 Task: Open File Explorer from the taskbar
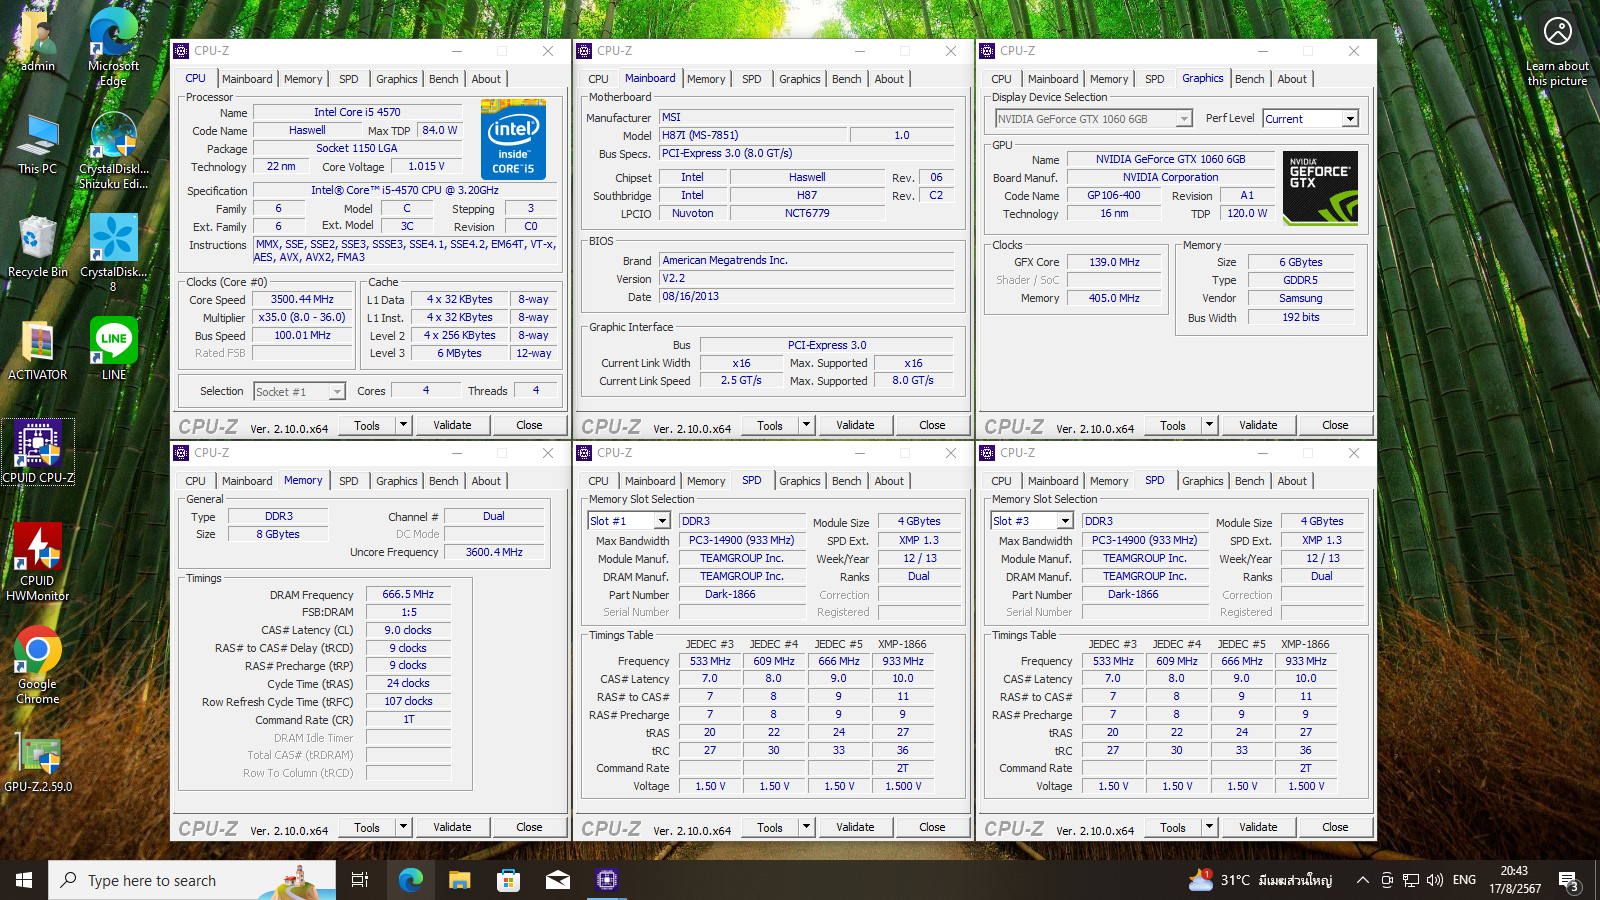459,880
